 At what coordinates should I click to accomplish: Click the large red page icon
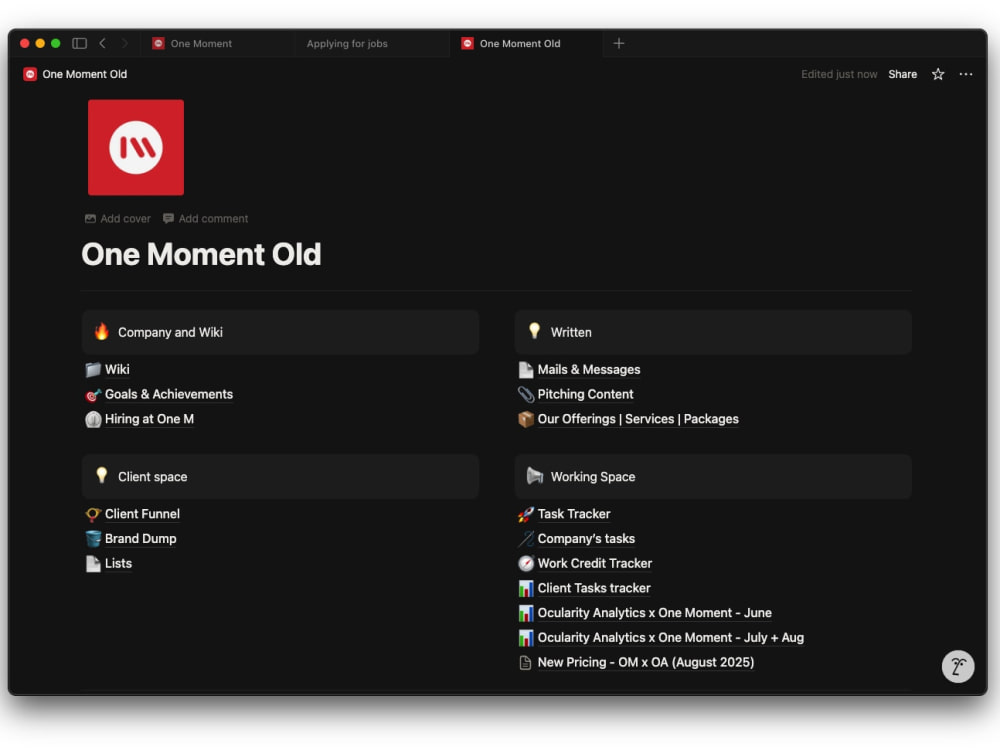click(x=136, y=147)
